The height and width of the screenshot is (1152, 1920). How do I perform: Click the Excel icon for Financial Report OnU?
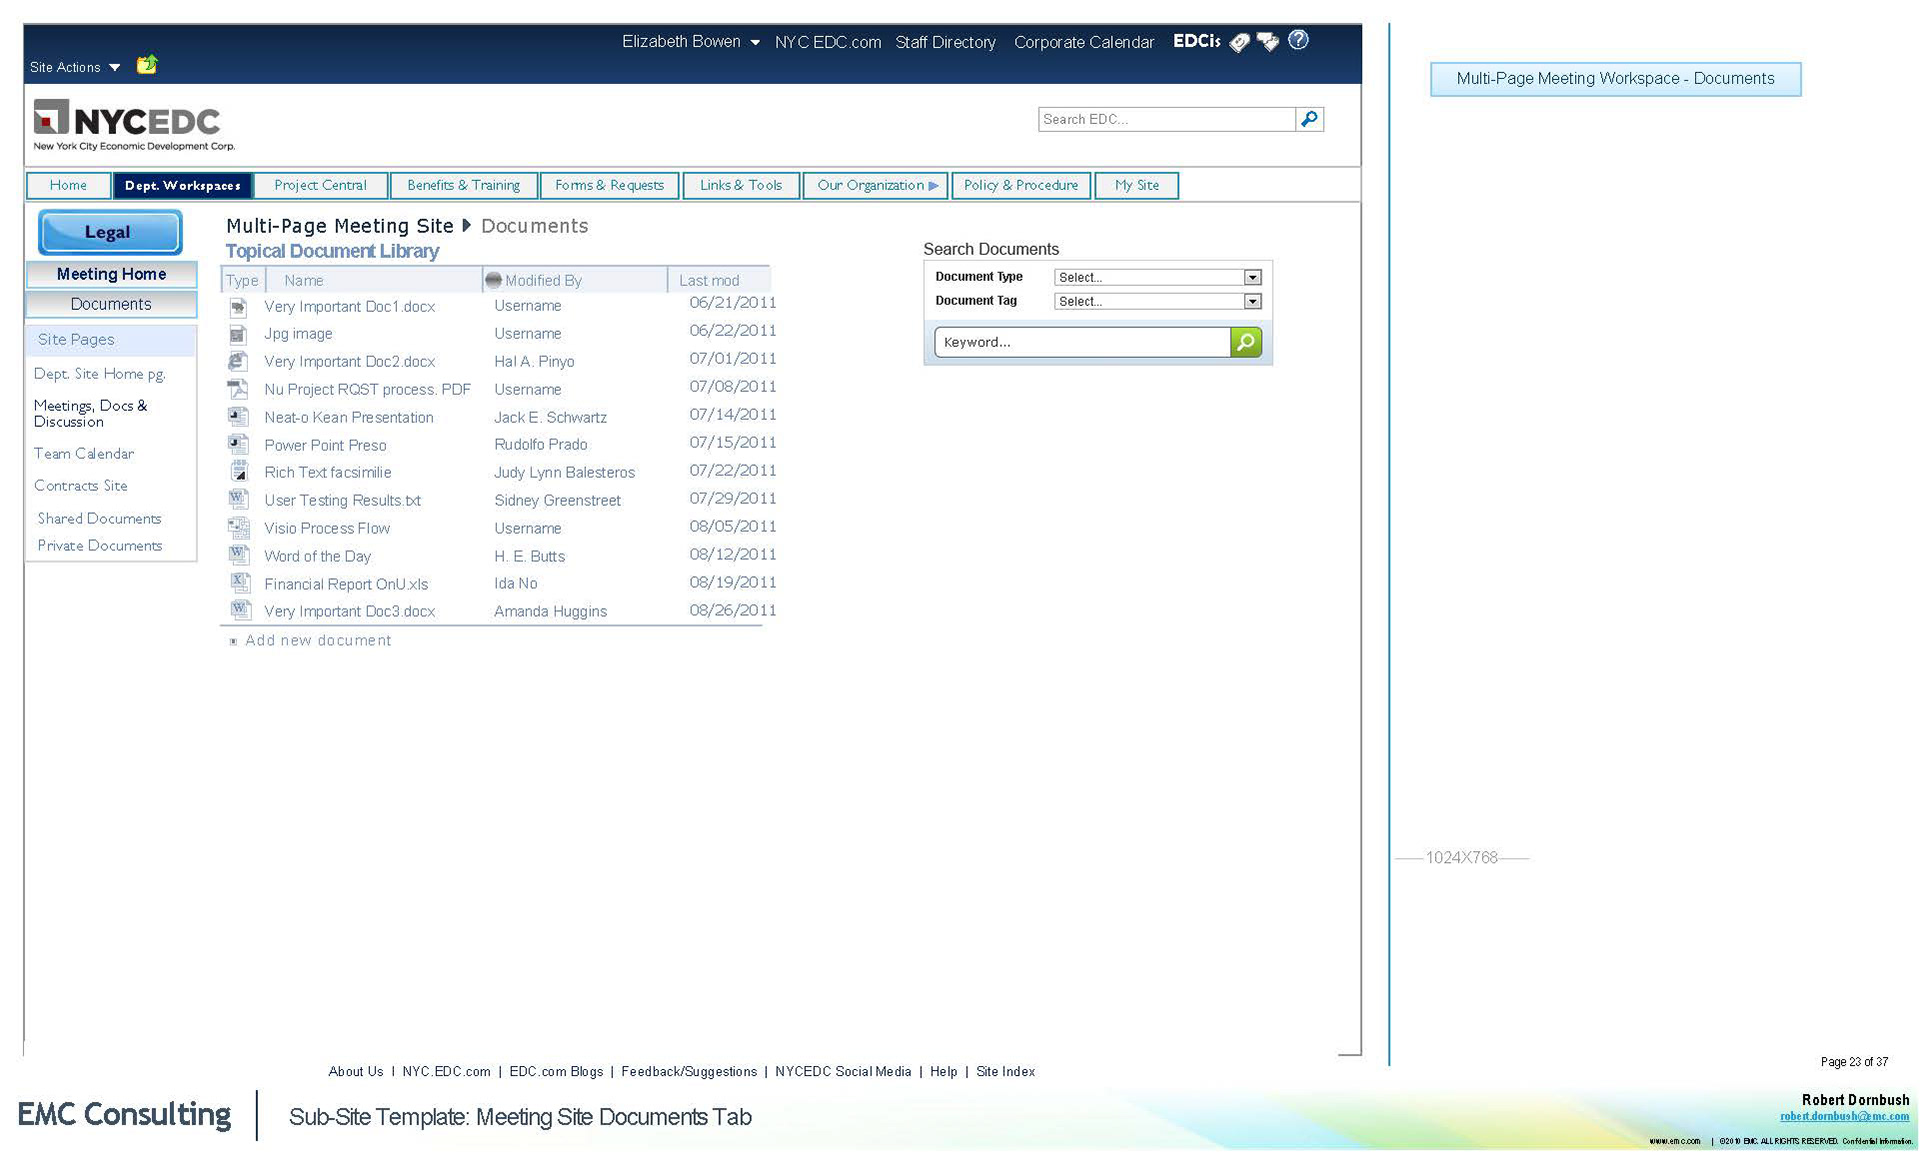(x=239, y=583)
